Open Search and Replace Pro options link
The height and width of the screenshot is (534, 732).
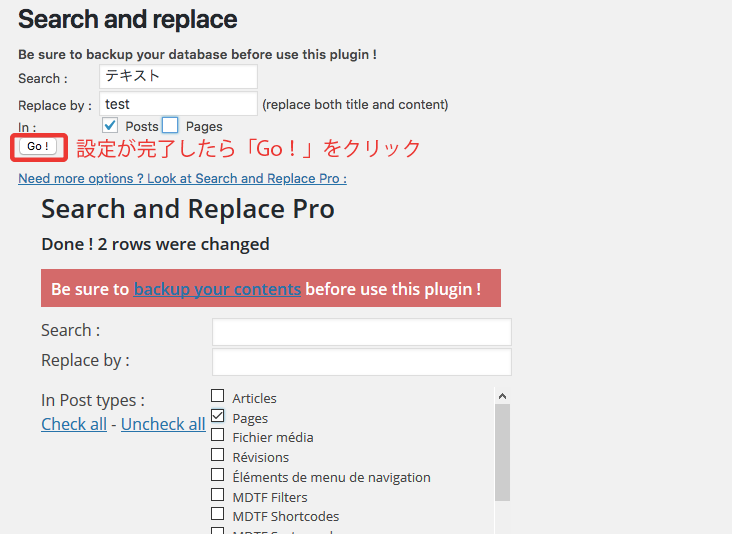pos(182,178)
